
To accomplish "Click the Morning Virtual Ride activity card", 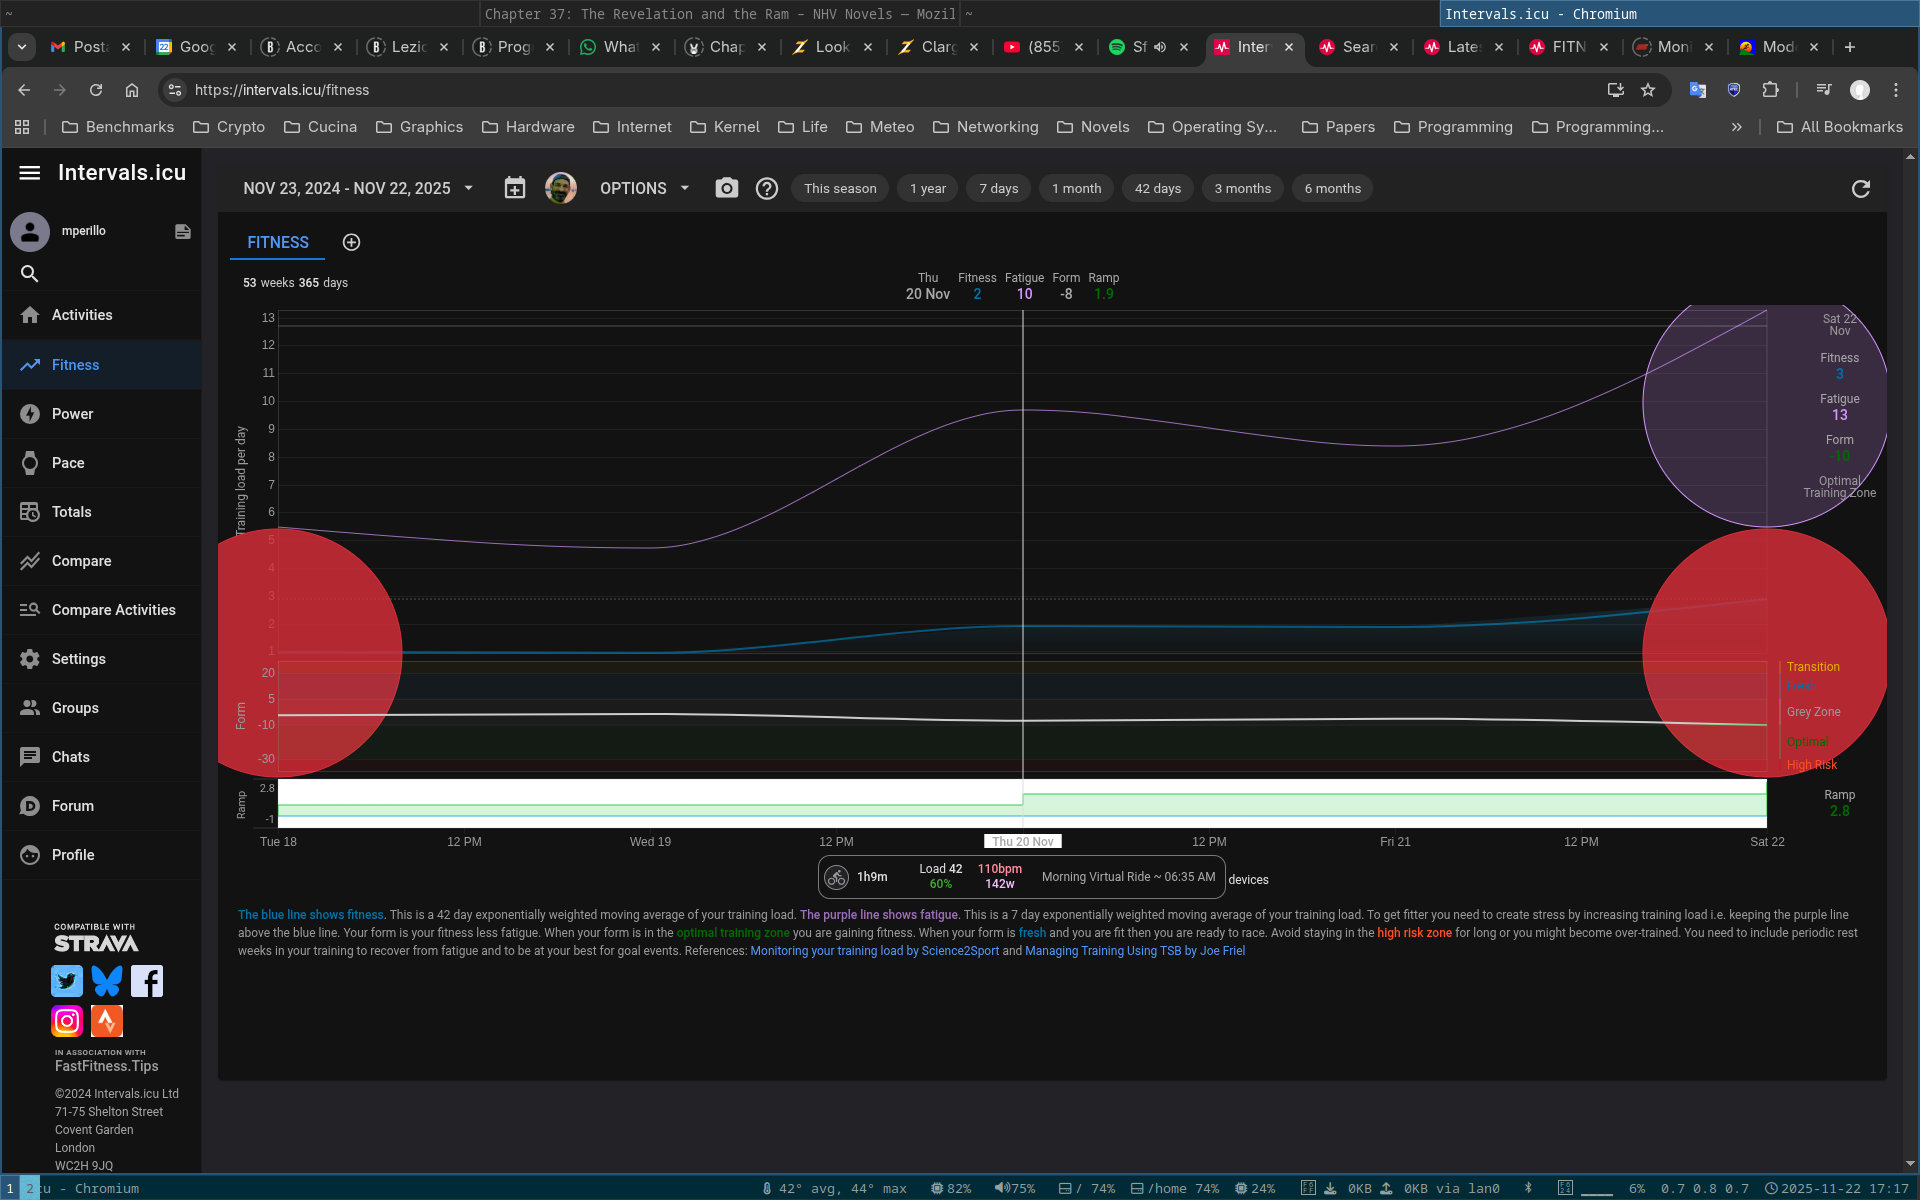I will (x=1021, y=877).
